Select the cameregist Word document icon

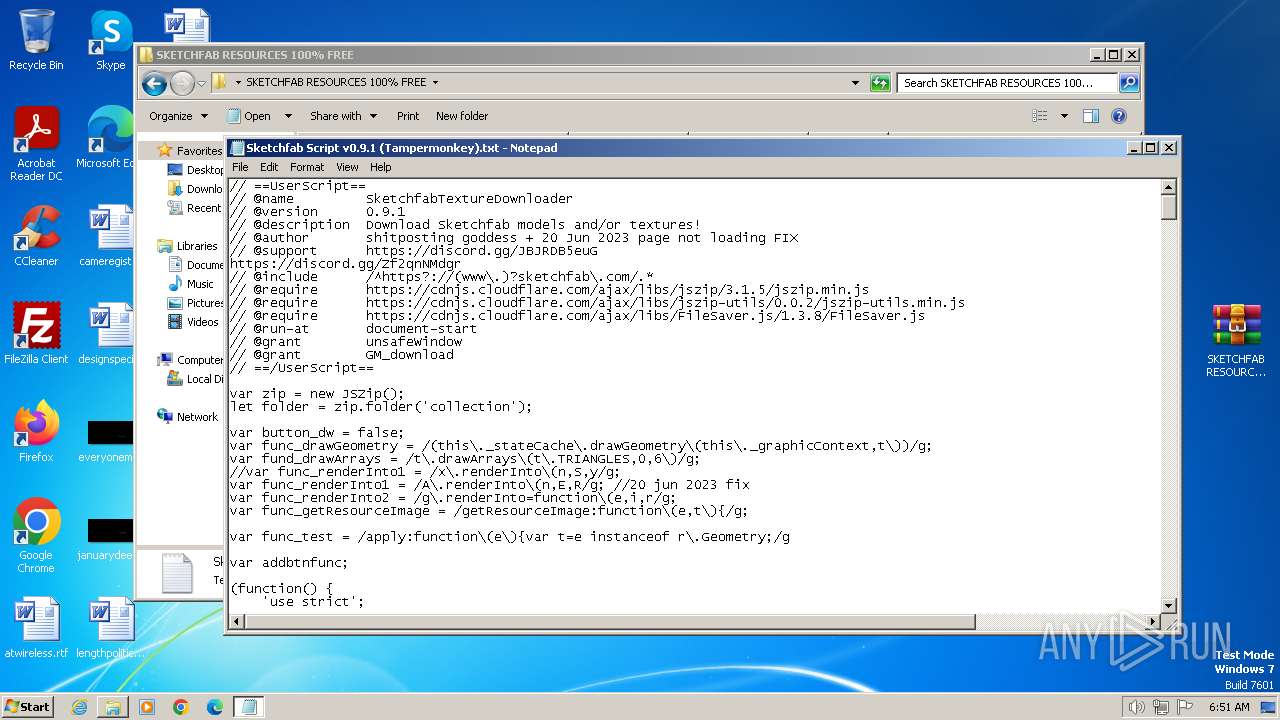tap(105, 236)
